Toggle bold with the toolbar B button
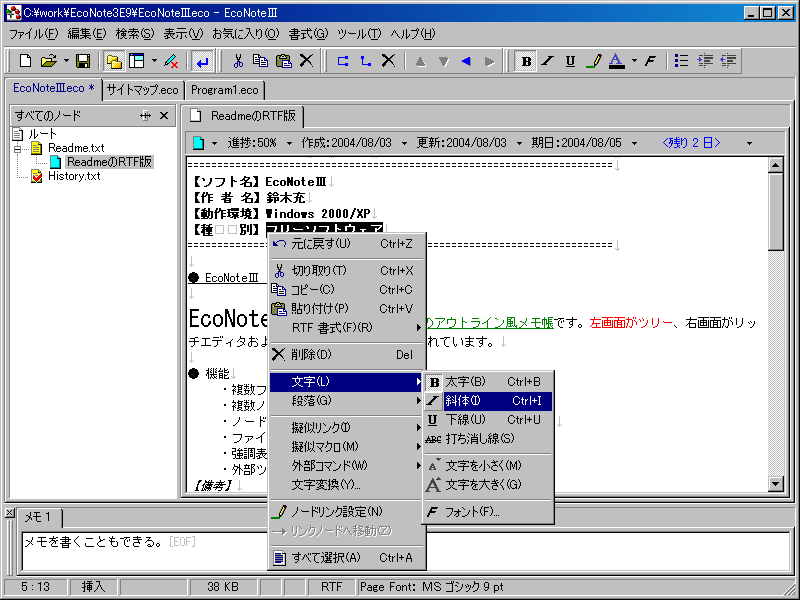This screenshot has width=800, height=600. (526, 61)
